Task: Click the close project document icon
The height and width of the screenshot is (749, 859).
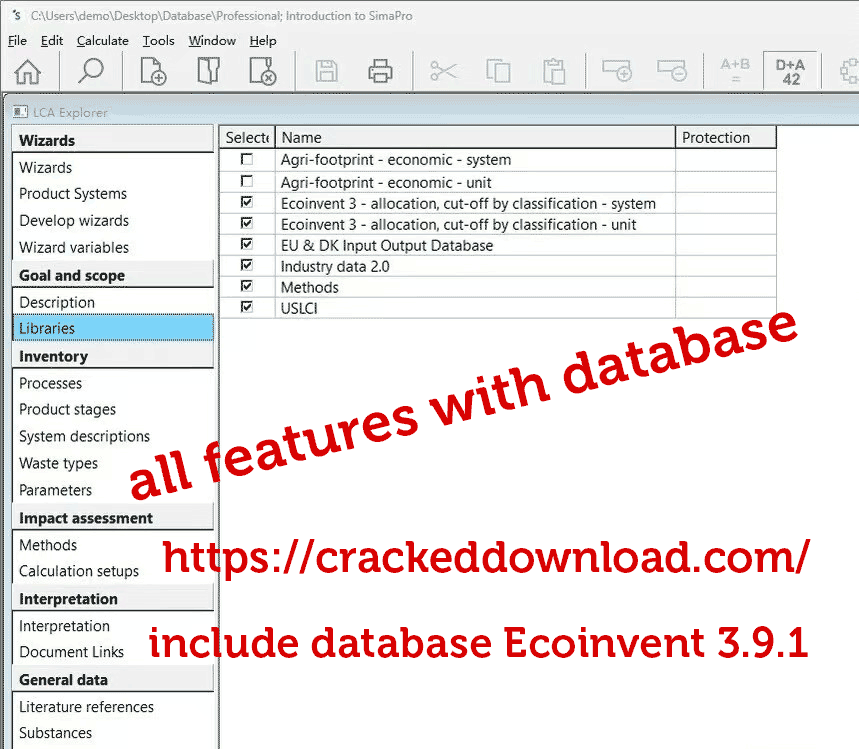Action: click(x=263, y=71)
